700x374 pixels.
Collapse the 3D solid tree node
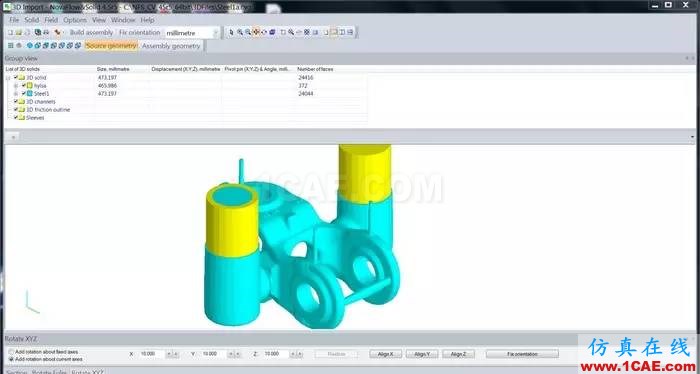[8, 78]
